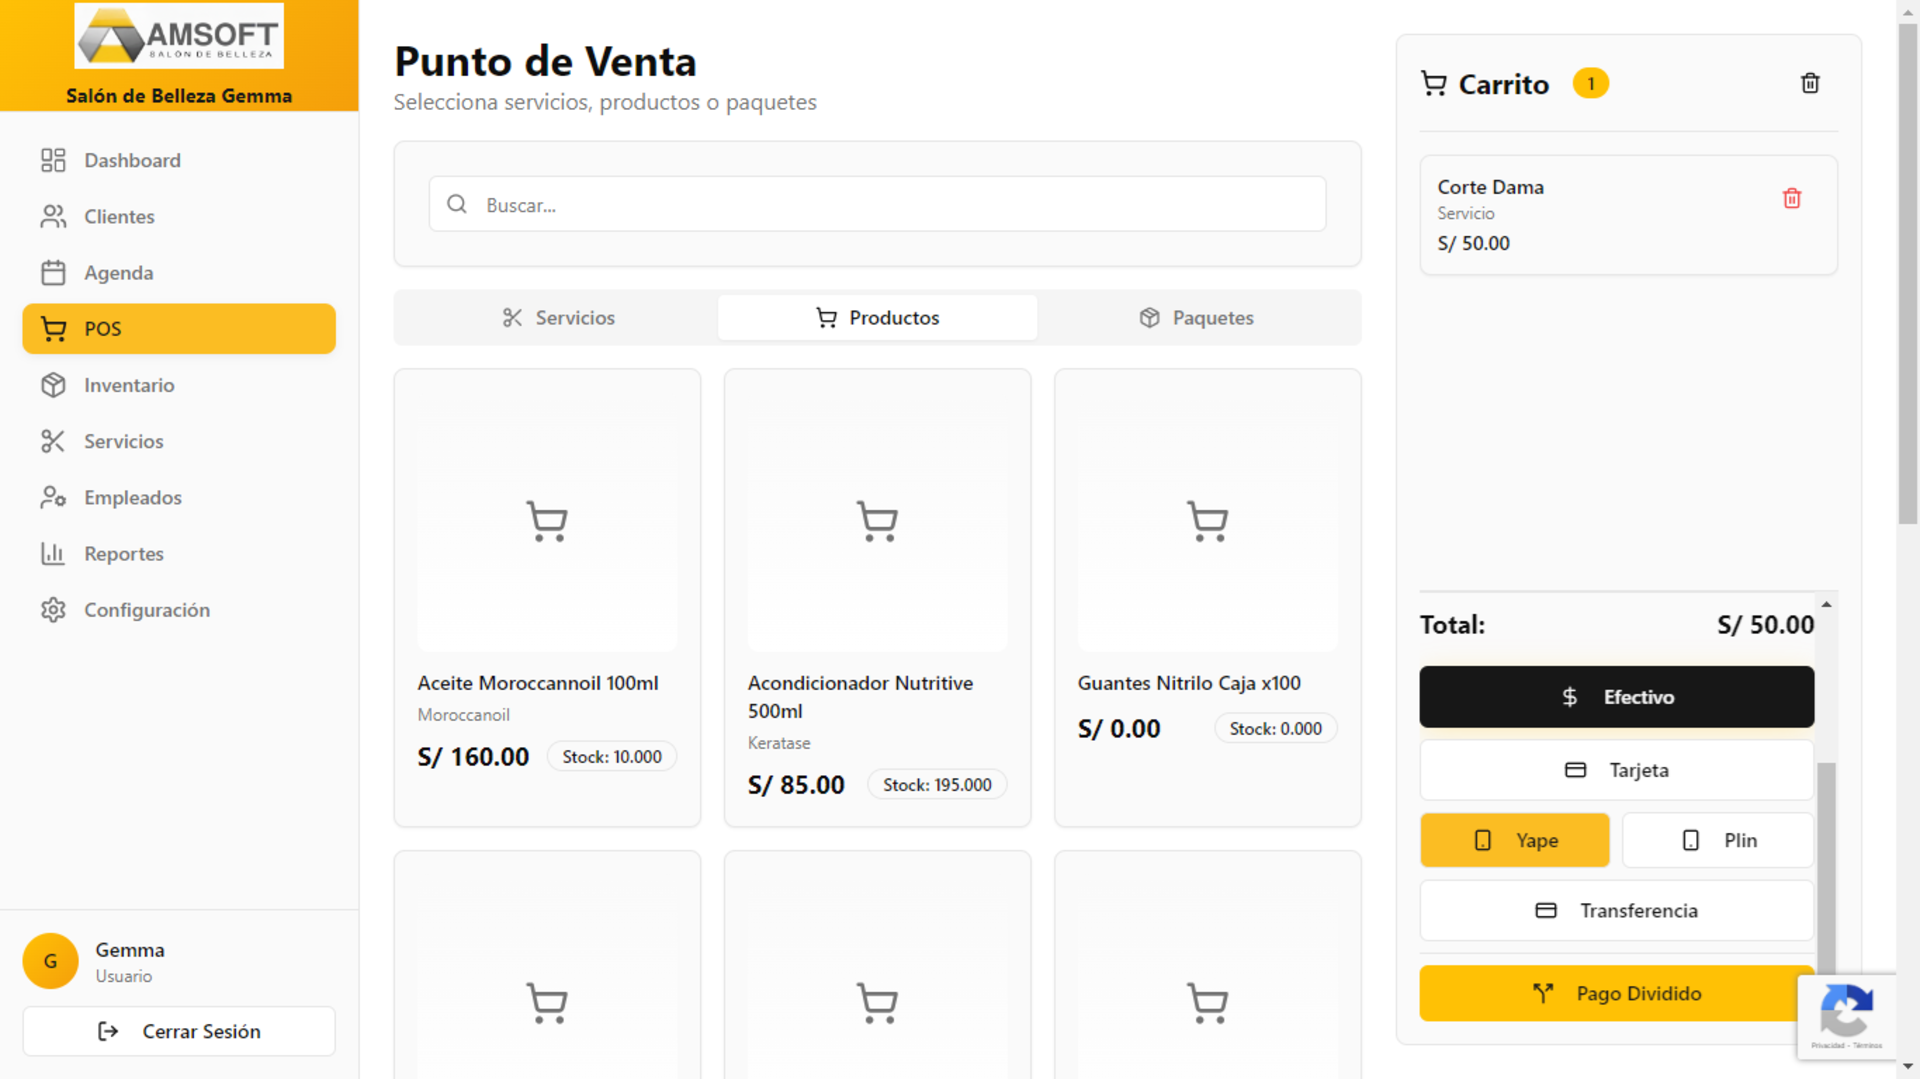Remove Corte Dama with the red trash icon

(x=1792, y=198)
